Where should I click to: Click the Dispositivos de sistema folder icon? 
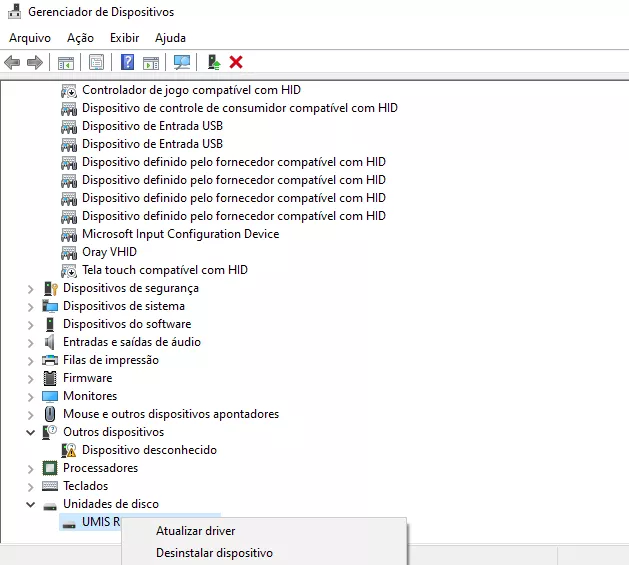tap(50, 307)
